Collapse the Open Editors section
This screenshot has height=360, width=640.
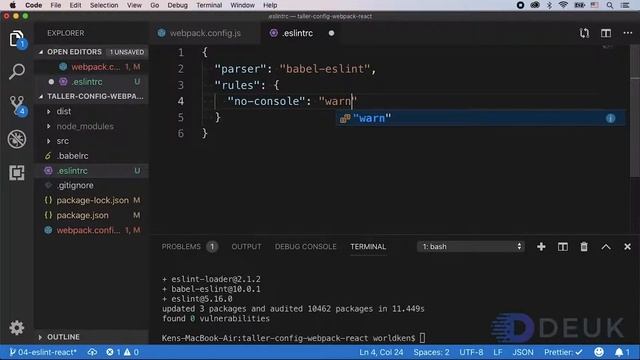(x=41, y=52)
